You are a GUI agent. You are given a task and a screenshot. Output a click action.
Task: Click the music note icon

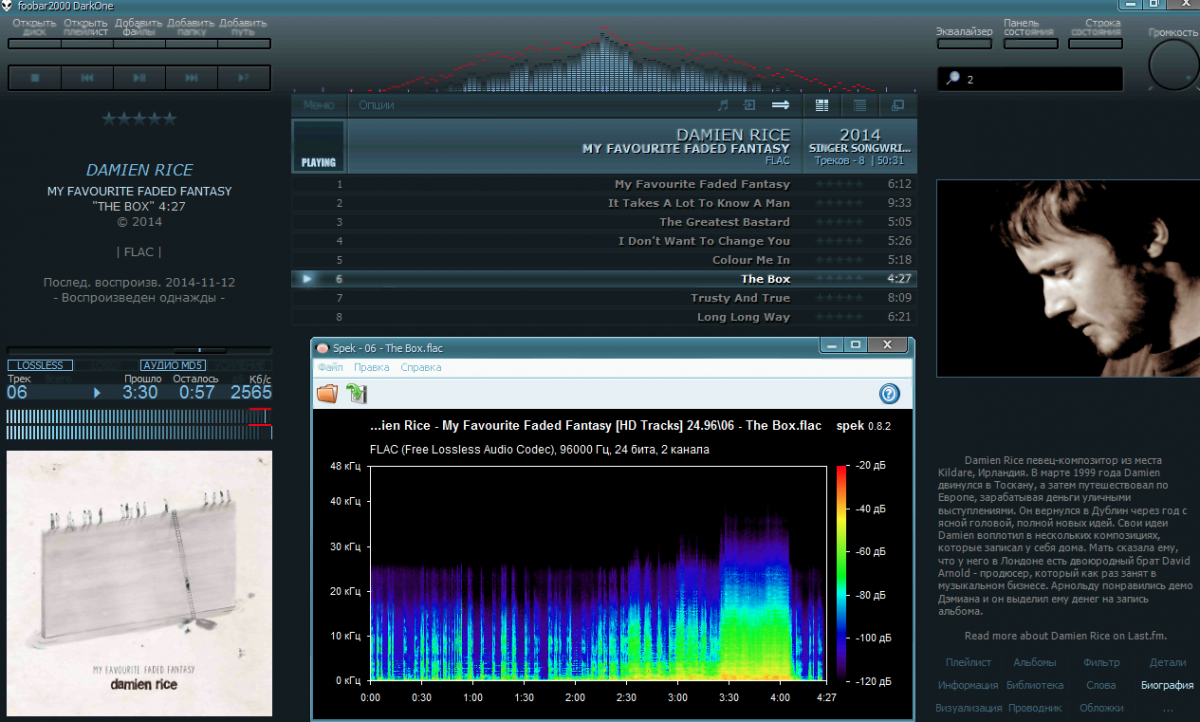pos(723,105)
